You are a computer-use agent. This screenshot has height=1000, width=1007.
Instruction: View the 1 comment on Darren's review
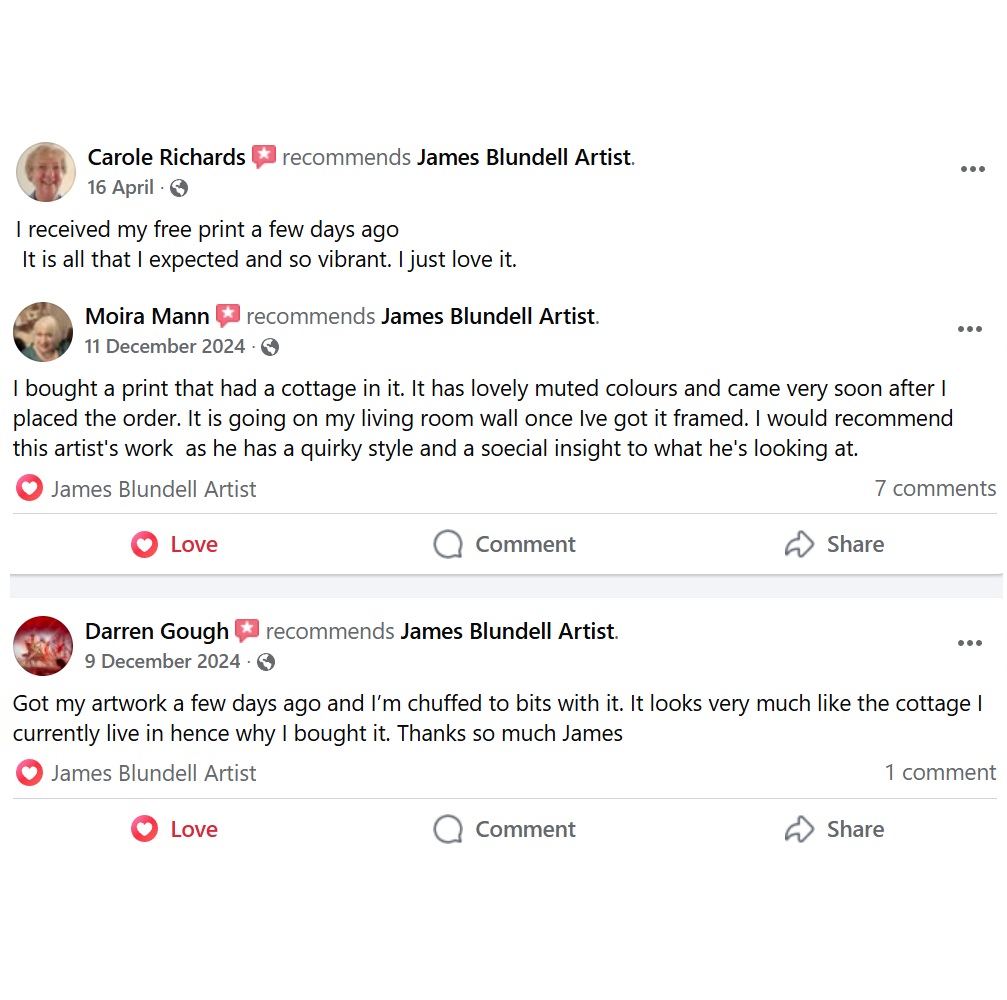click(x=940, y=772)
